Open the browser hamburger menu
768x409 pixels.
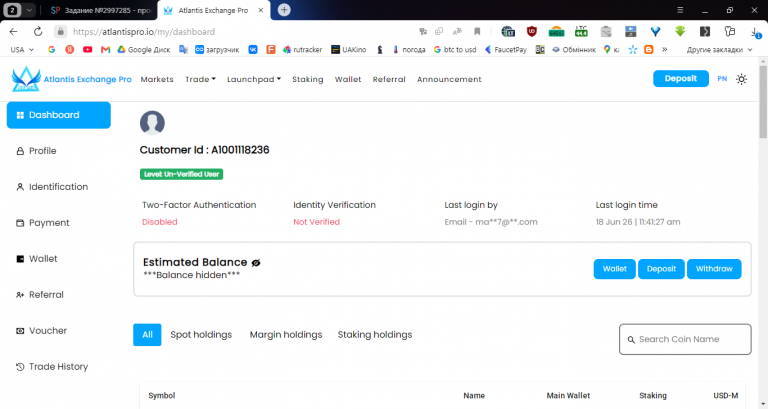(680, 10)
